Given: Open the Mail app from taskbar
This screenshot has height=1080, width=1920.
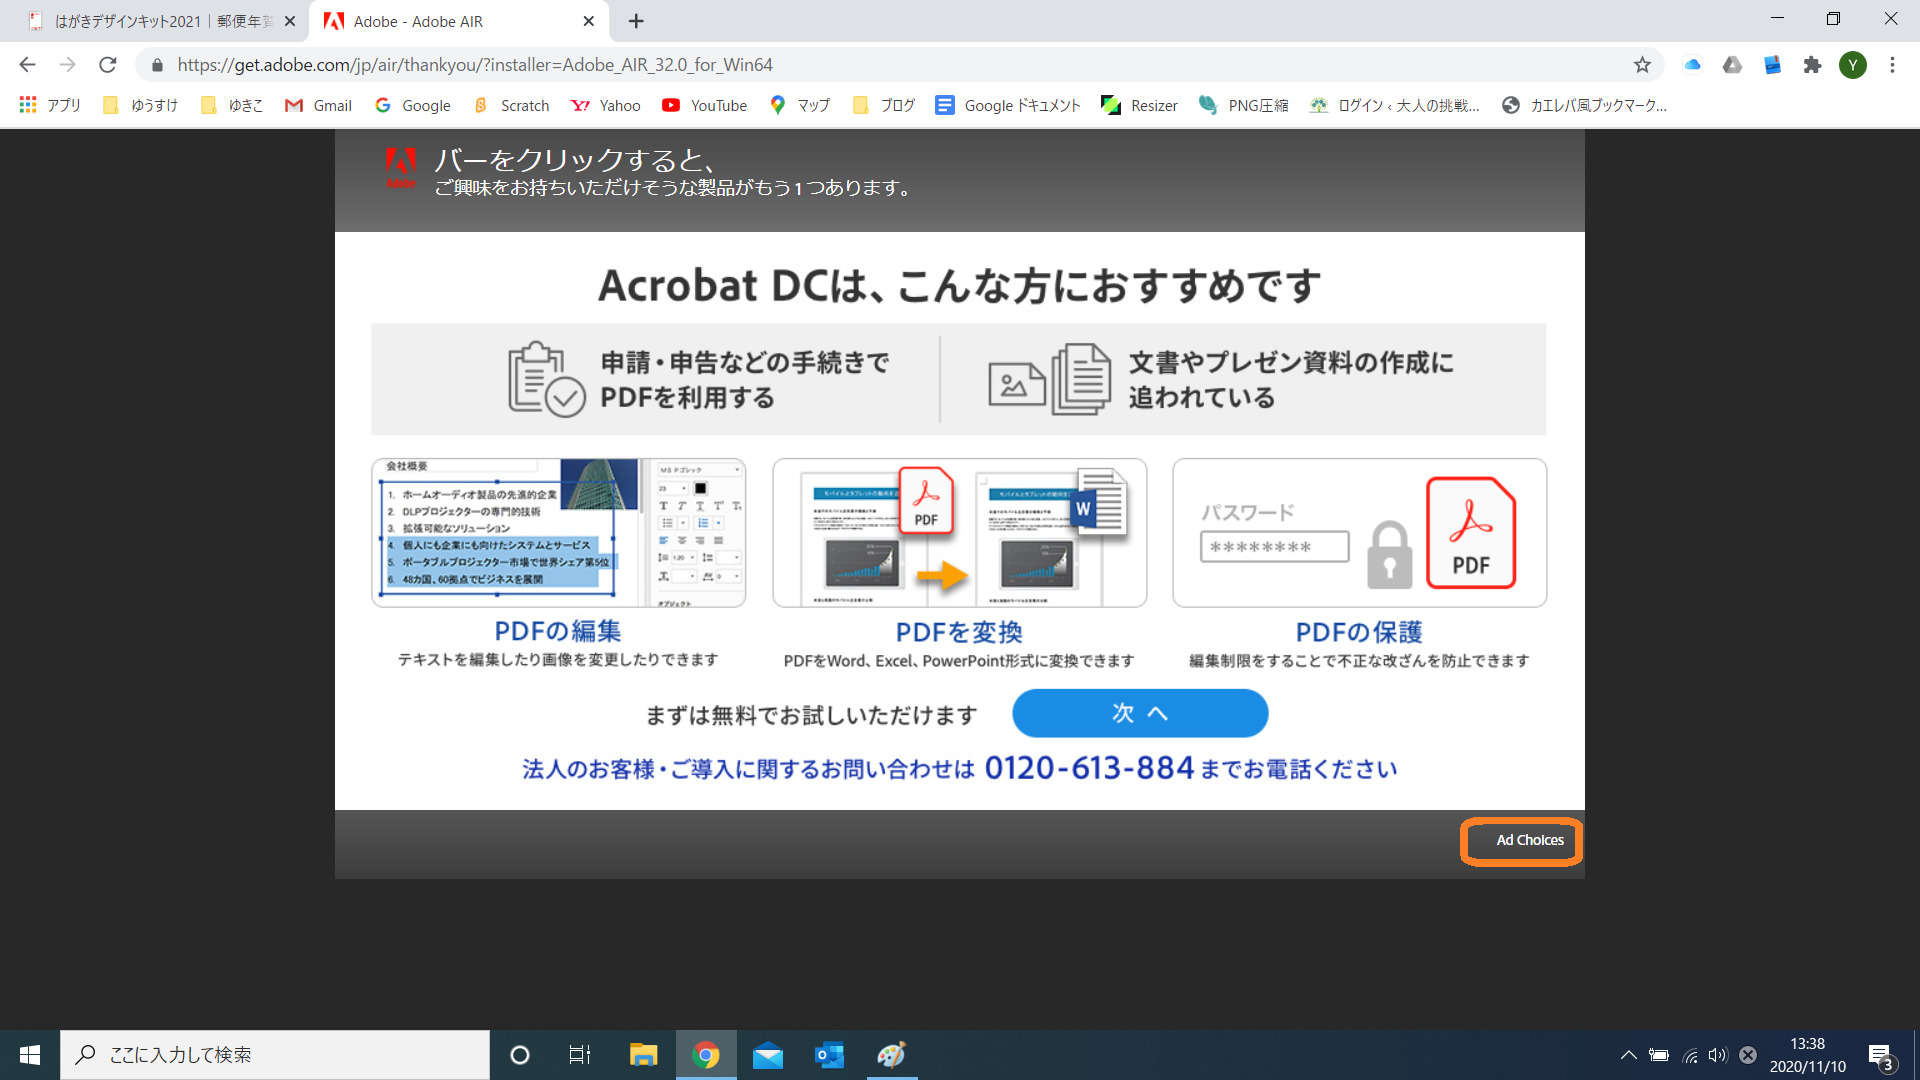Looking at the screenshot, I should [x=768, y=1055].
